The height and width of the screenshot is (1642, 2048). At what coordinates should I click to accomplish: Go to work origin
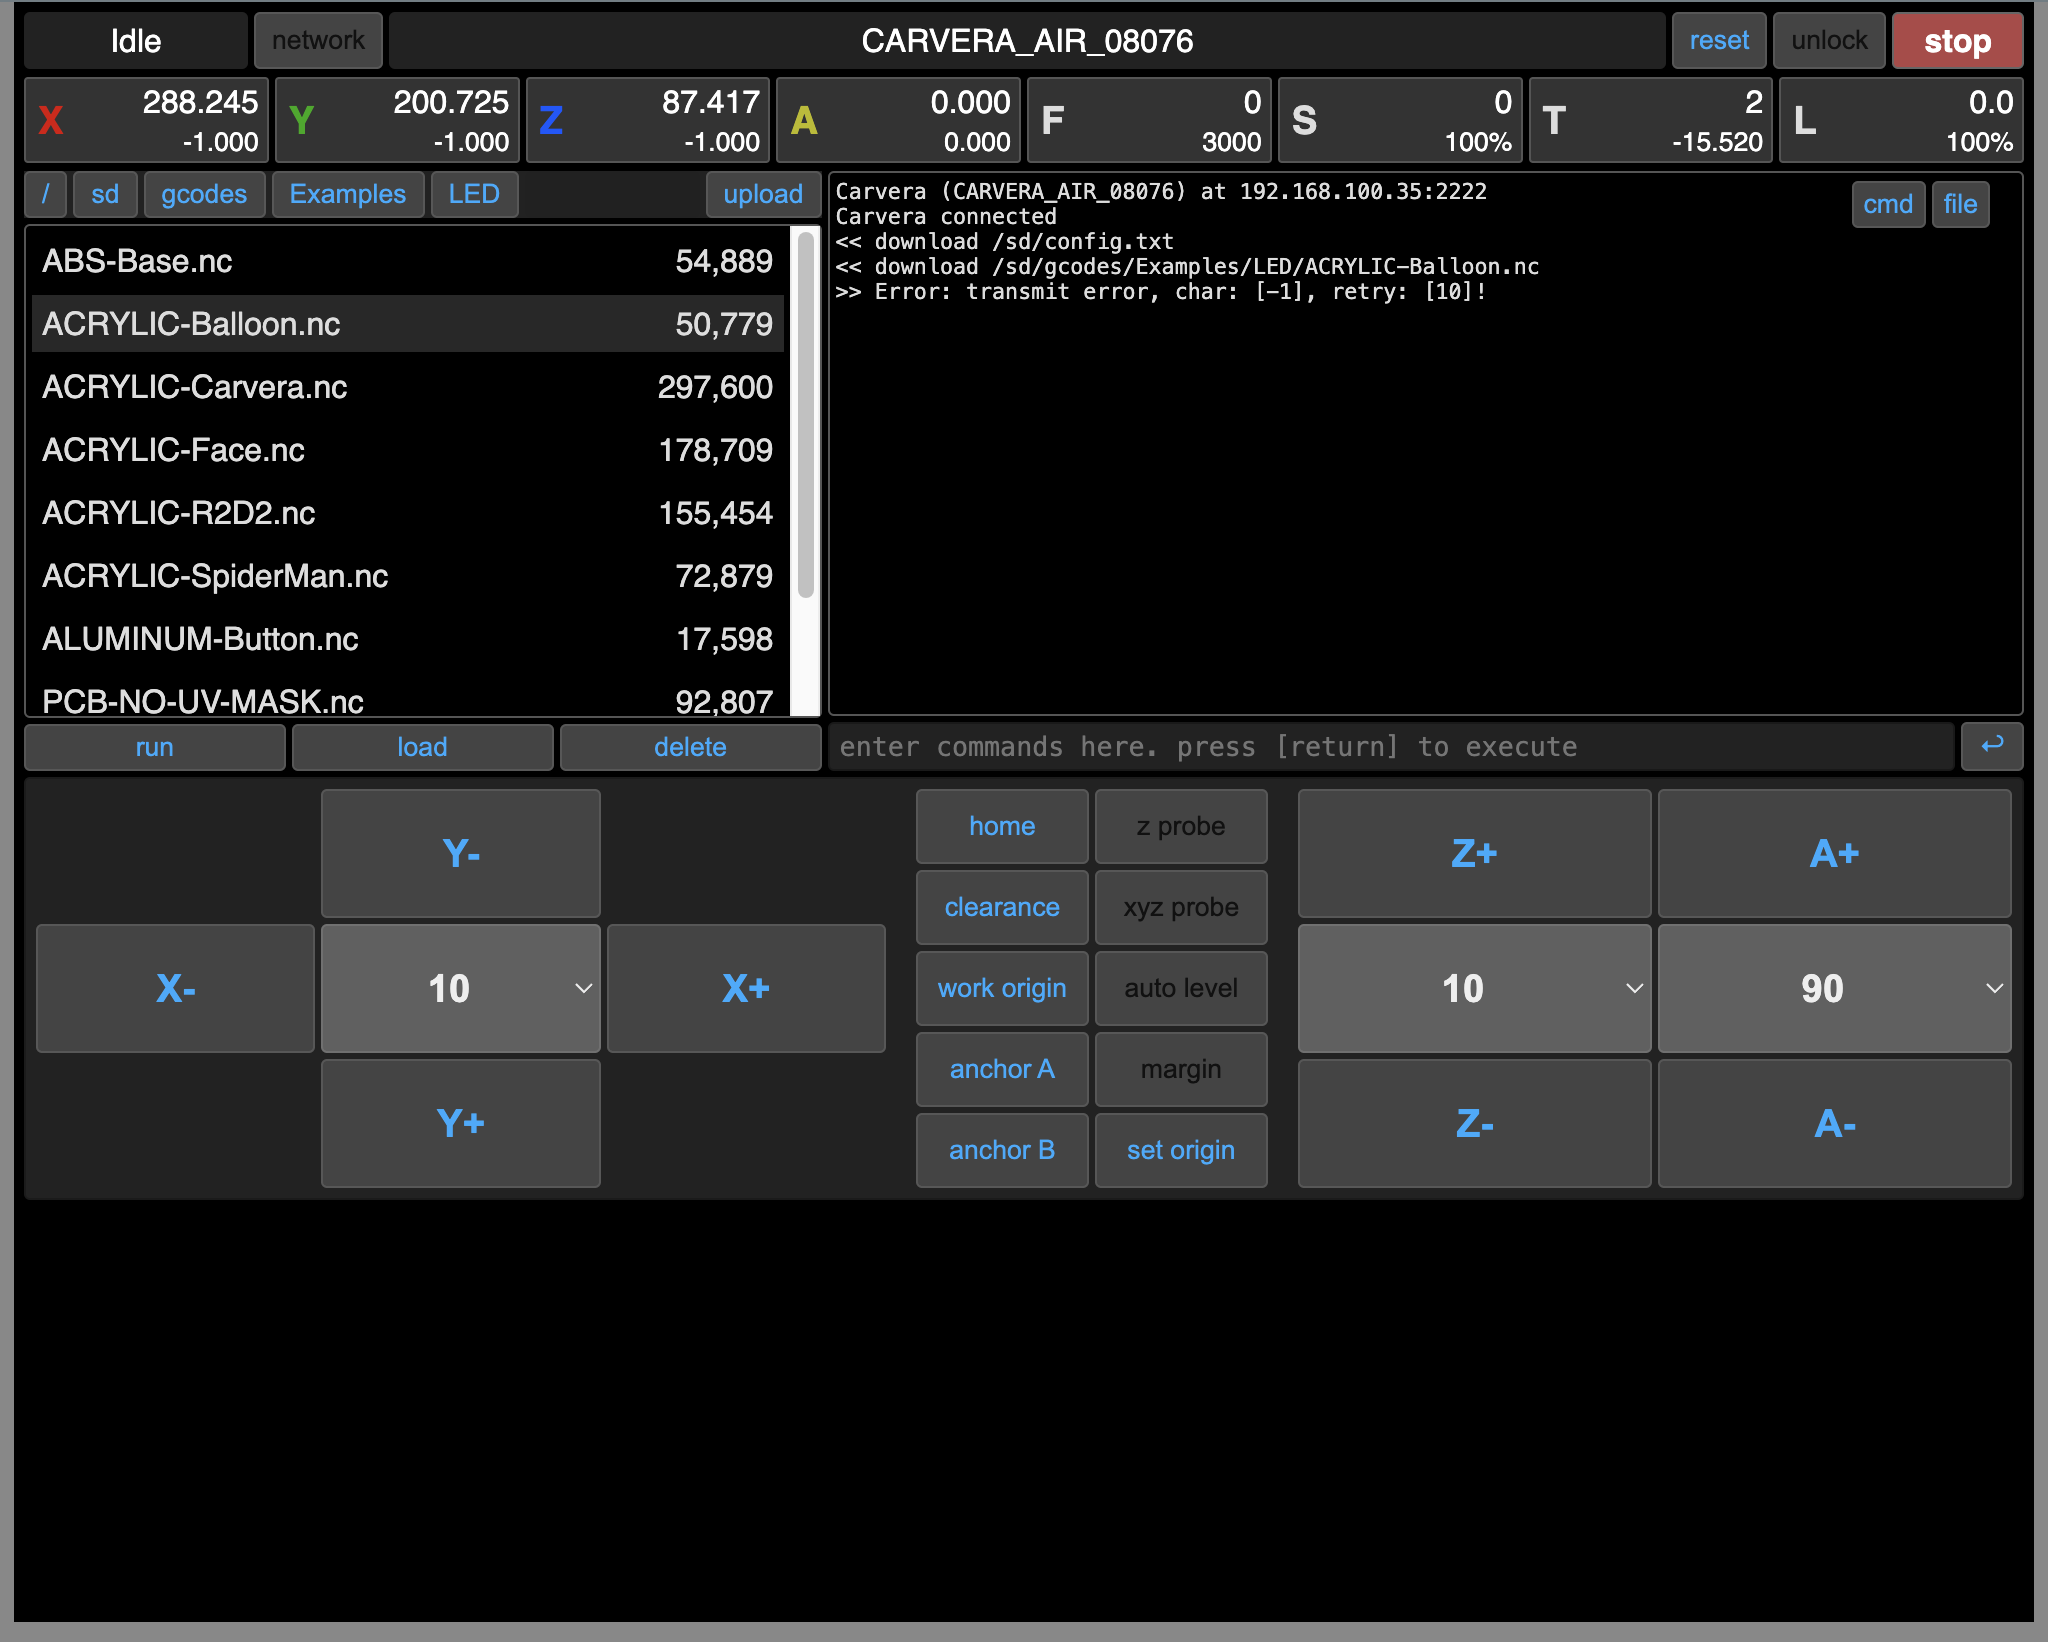[1002, 988]
